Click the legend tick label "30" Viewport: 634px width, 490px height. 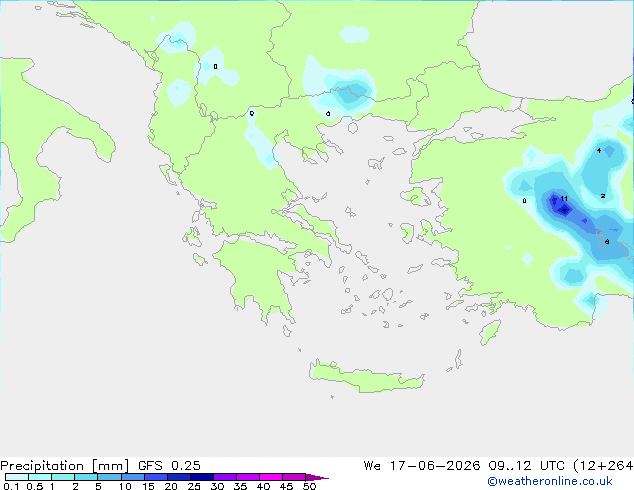click(217, 486)
